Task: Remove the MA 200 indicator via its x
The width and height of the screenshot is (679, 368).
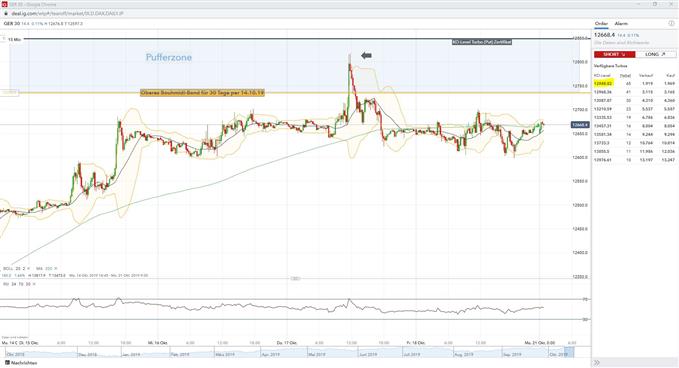Action: click(55, 268)
